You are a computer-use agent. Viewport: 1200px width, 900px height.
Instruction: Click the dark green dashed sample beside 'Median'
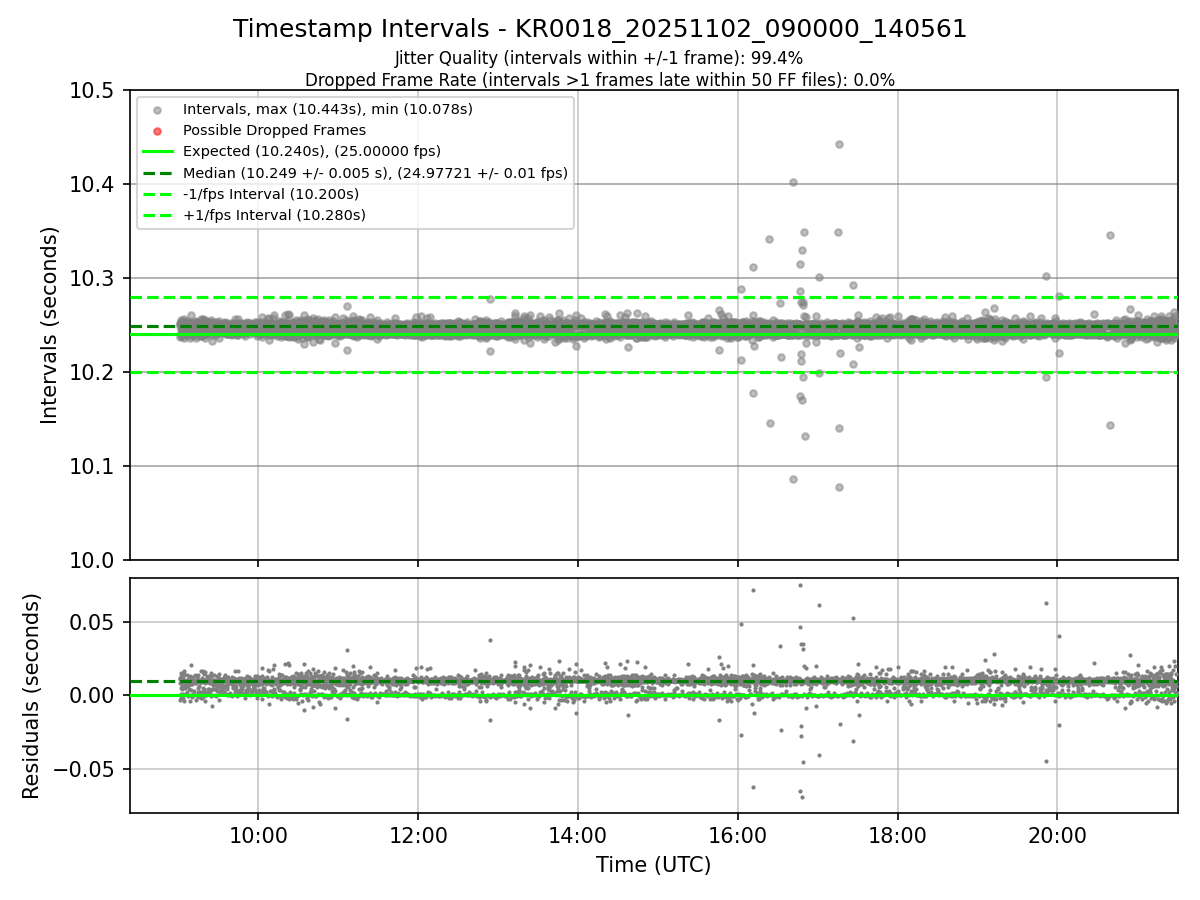(x=157, y=173)
